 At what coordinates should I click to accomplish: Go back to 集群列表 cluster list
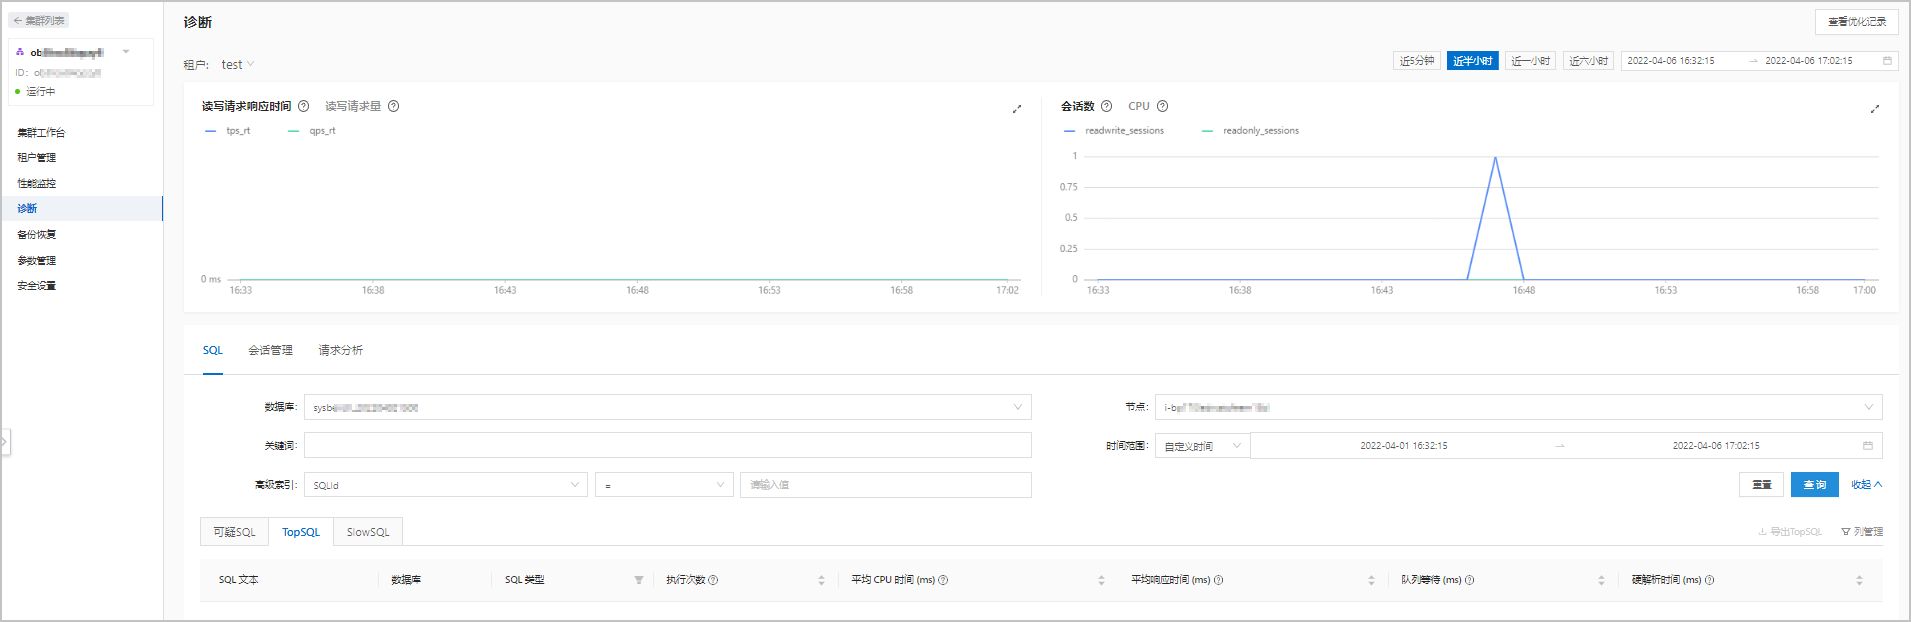pyautogui.click(x=39, y=20)
